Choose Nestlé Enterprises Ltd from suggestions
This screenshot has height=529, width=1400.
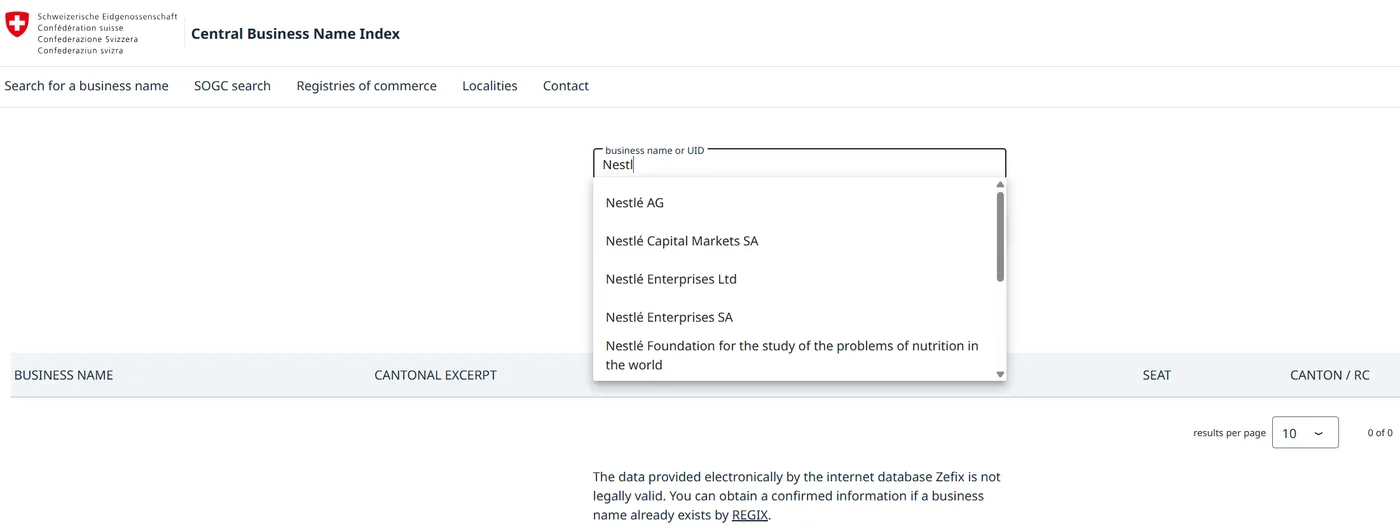click(x=793, y=279)
